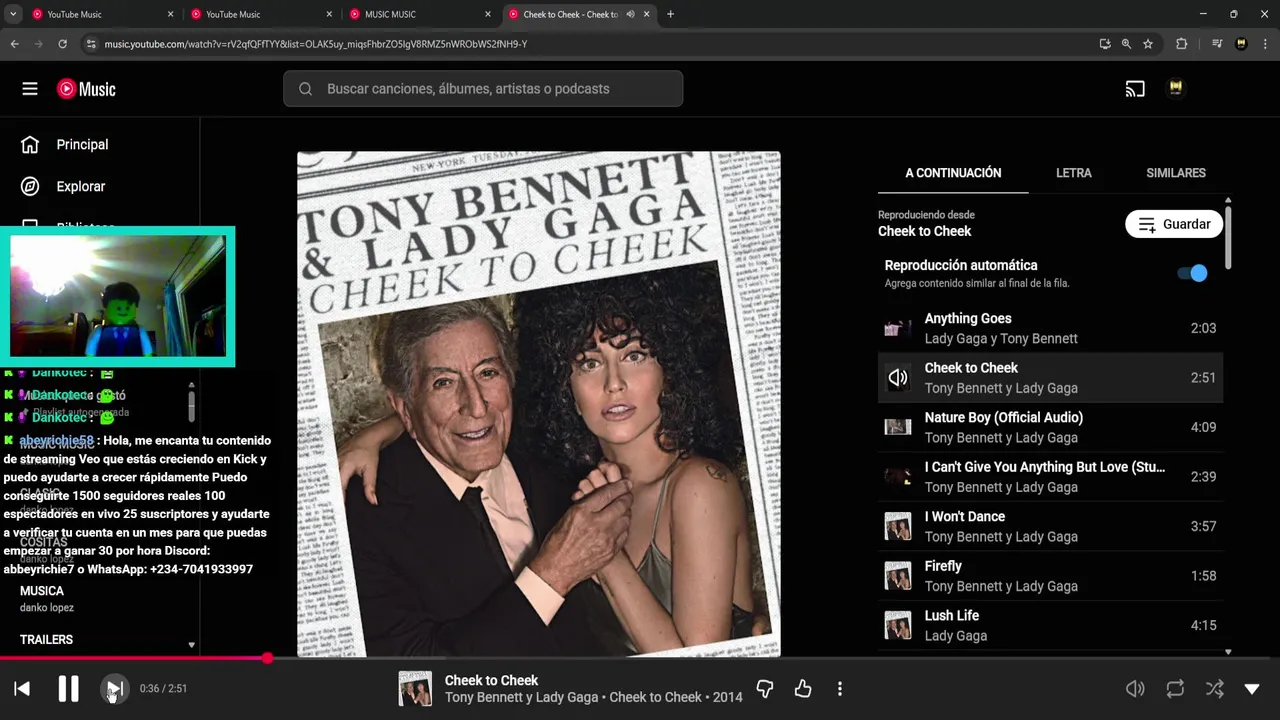The height and width of the screenshot is (720, 1280).
Task: Dislike the song Cheek to Cheek
Action: pyautogui.click(x=765, y=688)
